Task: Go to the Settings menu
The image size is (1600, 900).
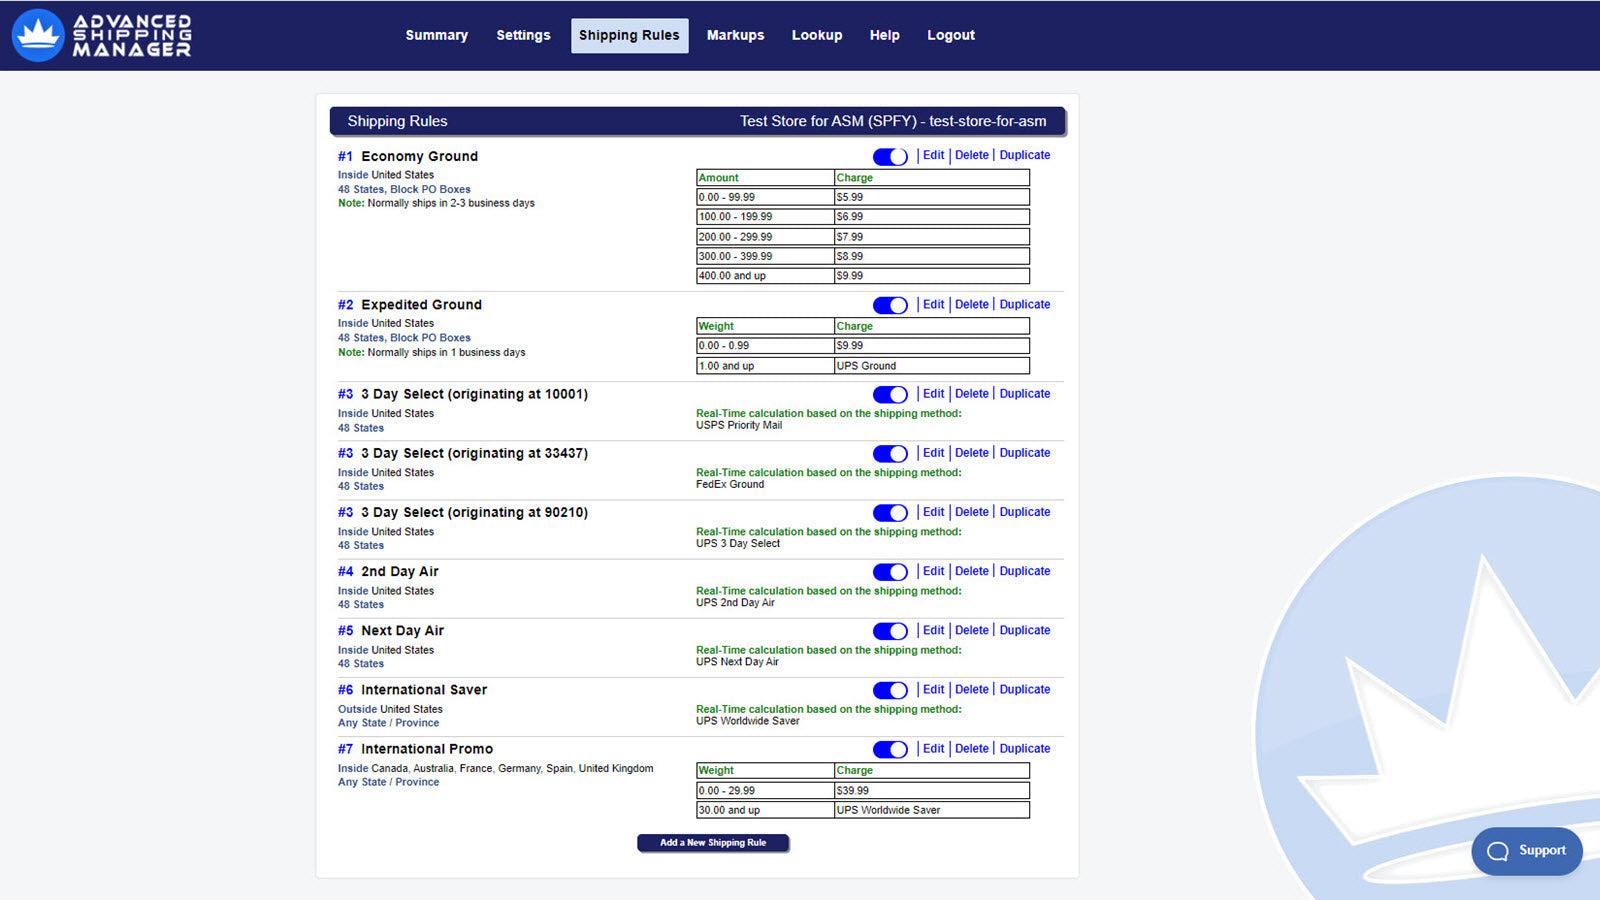Action: click(523, 35)
